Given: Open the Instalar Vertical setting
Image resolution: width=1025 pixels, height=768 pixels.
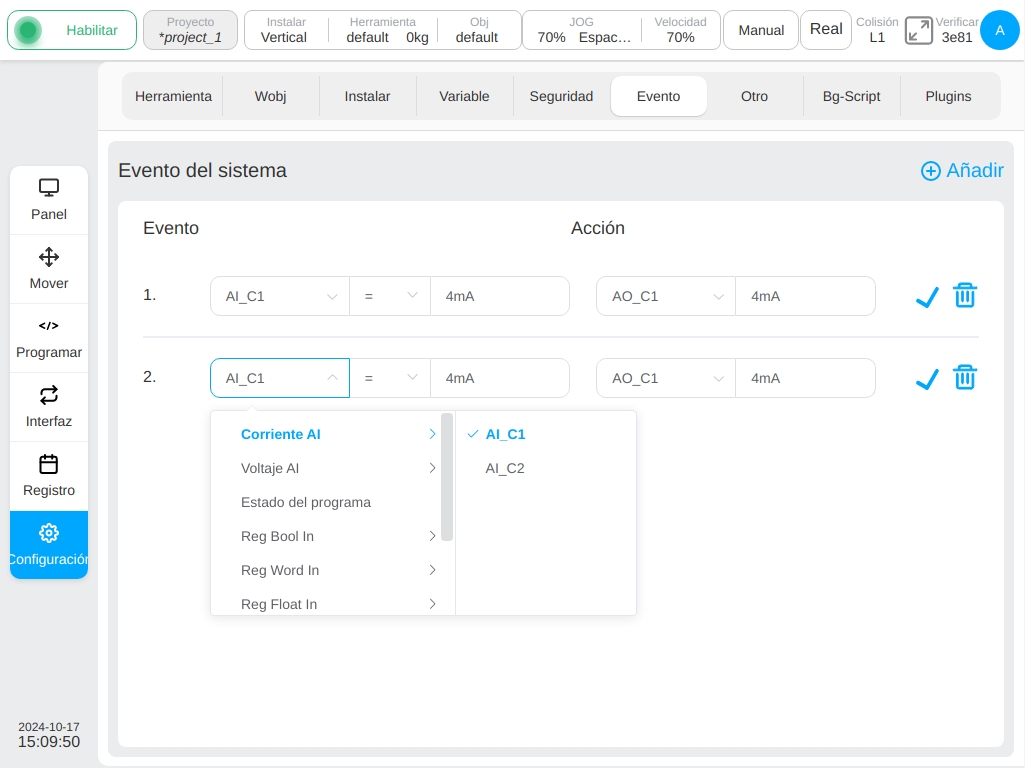Looking at the screenshot, I should point(285,30).
